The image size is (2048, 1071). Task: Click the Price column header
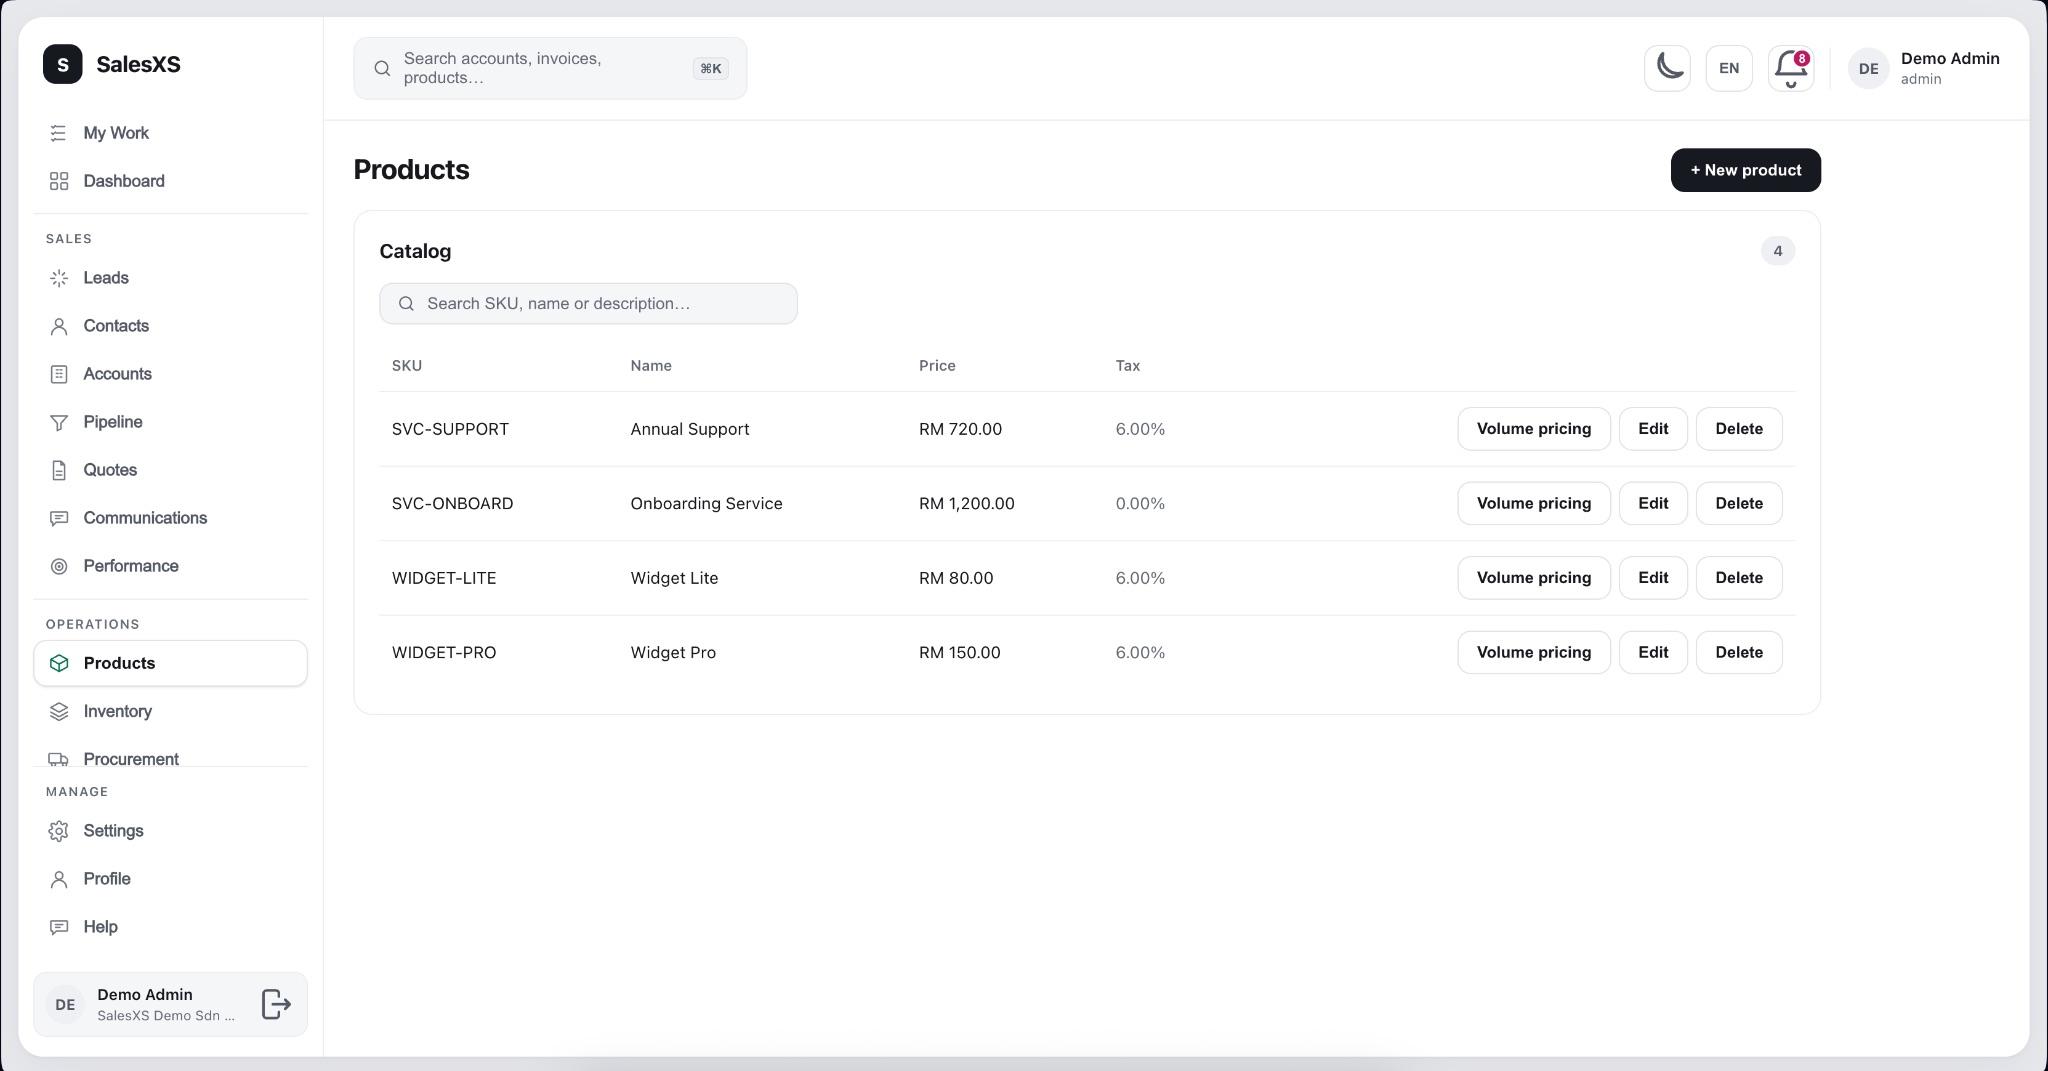click(x=937, y=366)
